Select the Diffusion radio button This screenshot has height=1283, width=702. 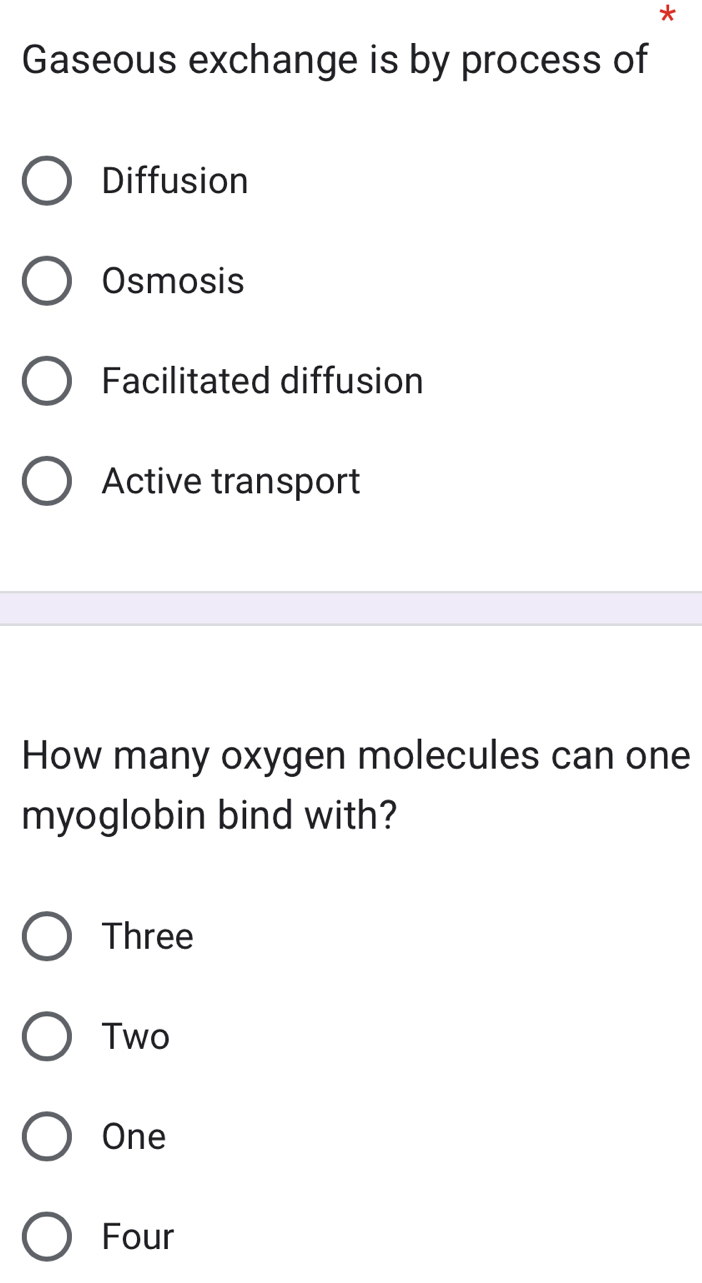click(x=47, y=181)
